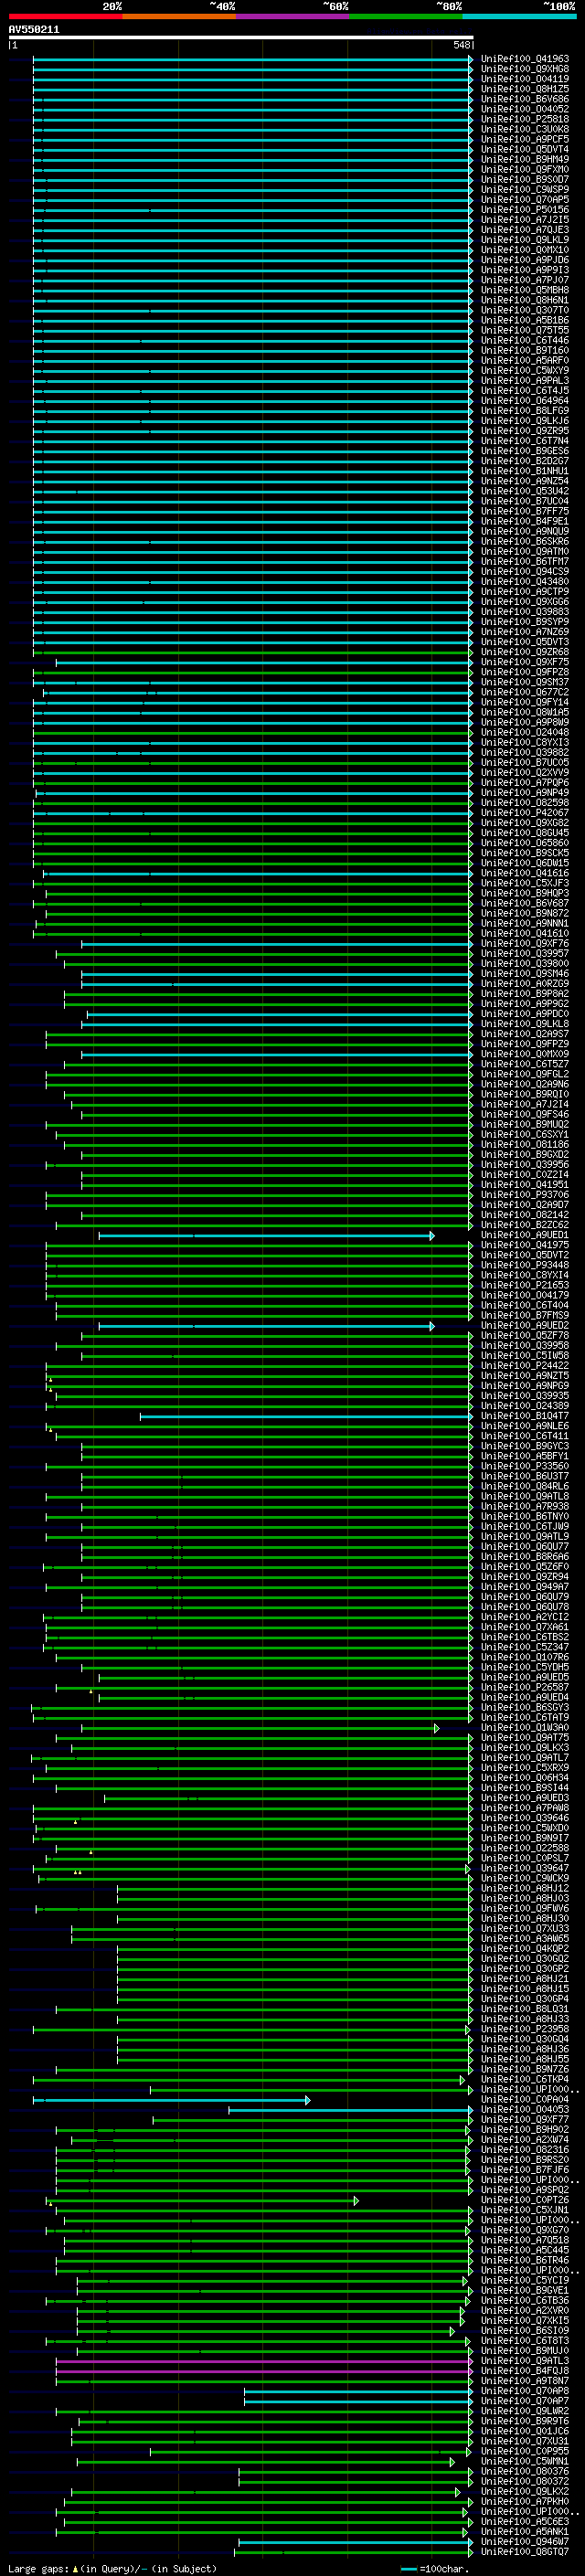Click the UniRef100_O24389 label
This screenshot has height=2576, width=585.
click(525, 1406)
